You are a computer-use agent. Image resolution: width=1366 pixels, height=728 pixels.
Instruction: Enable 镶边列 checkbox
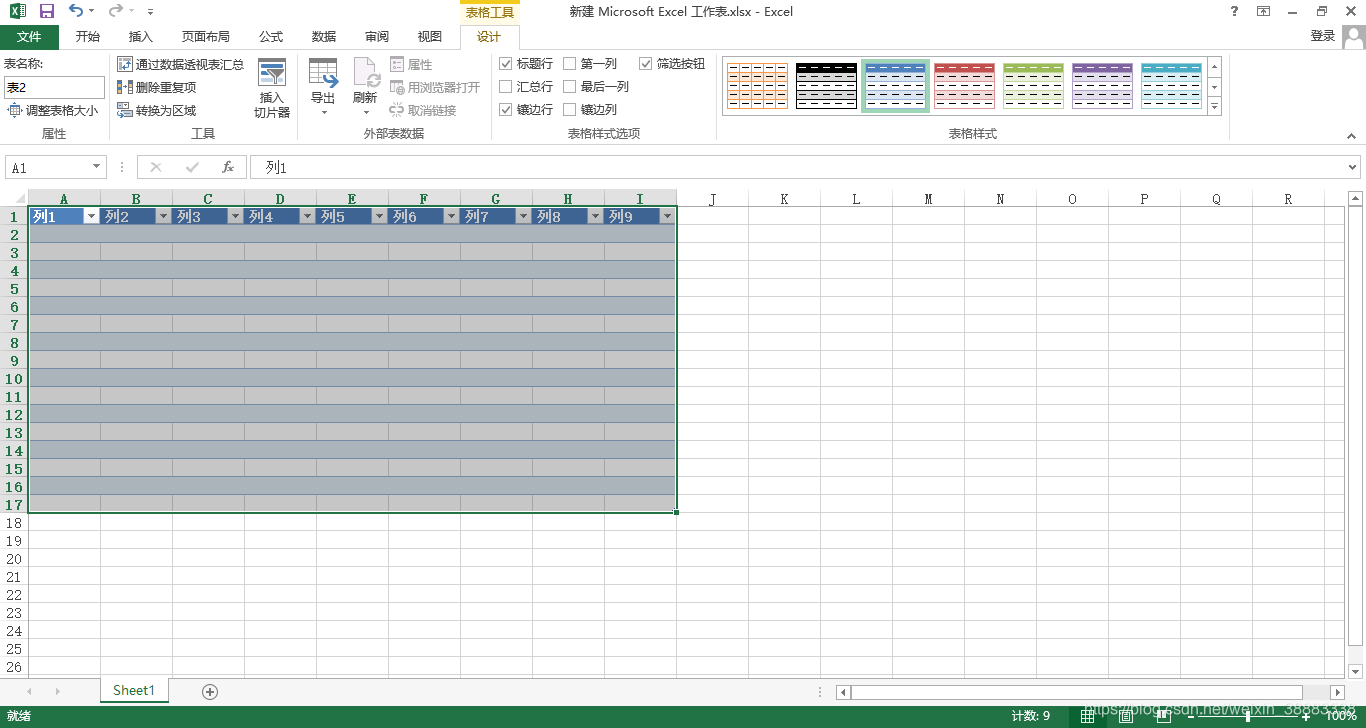570,110
